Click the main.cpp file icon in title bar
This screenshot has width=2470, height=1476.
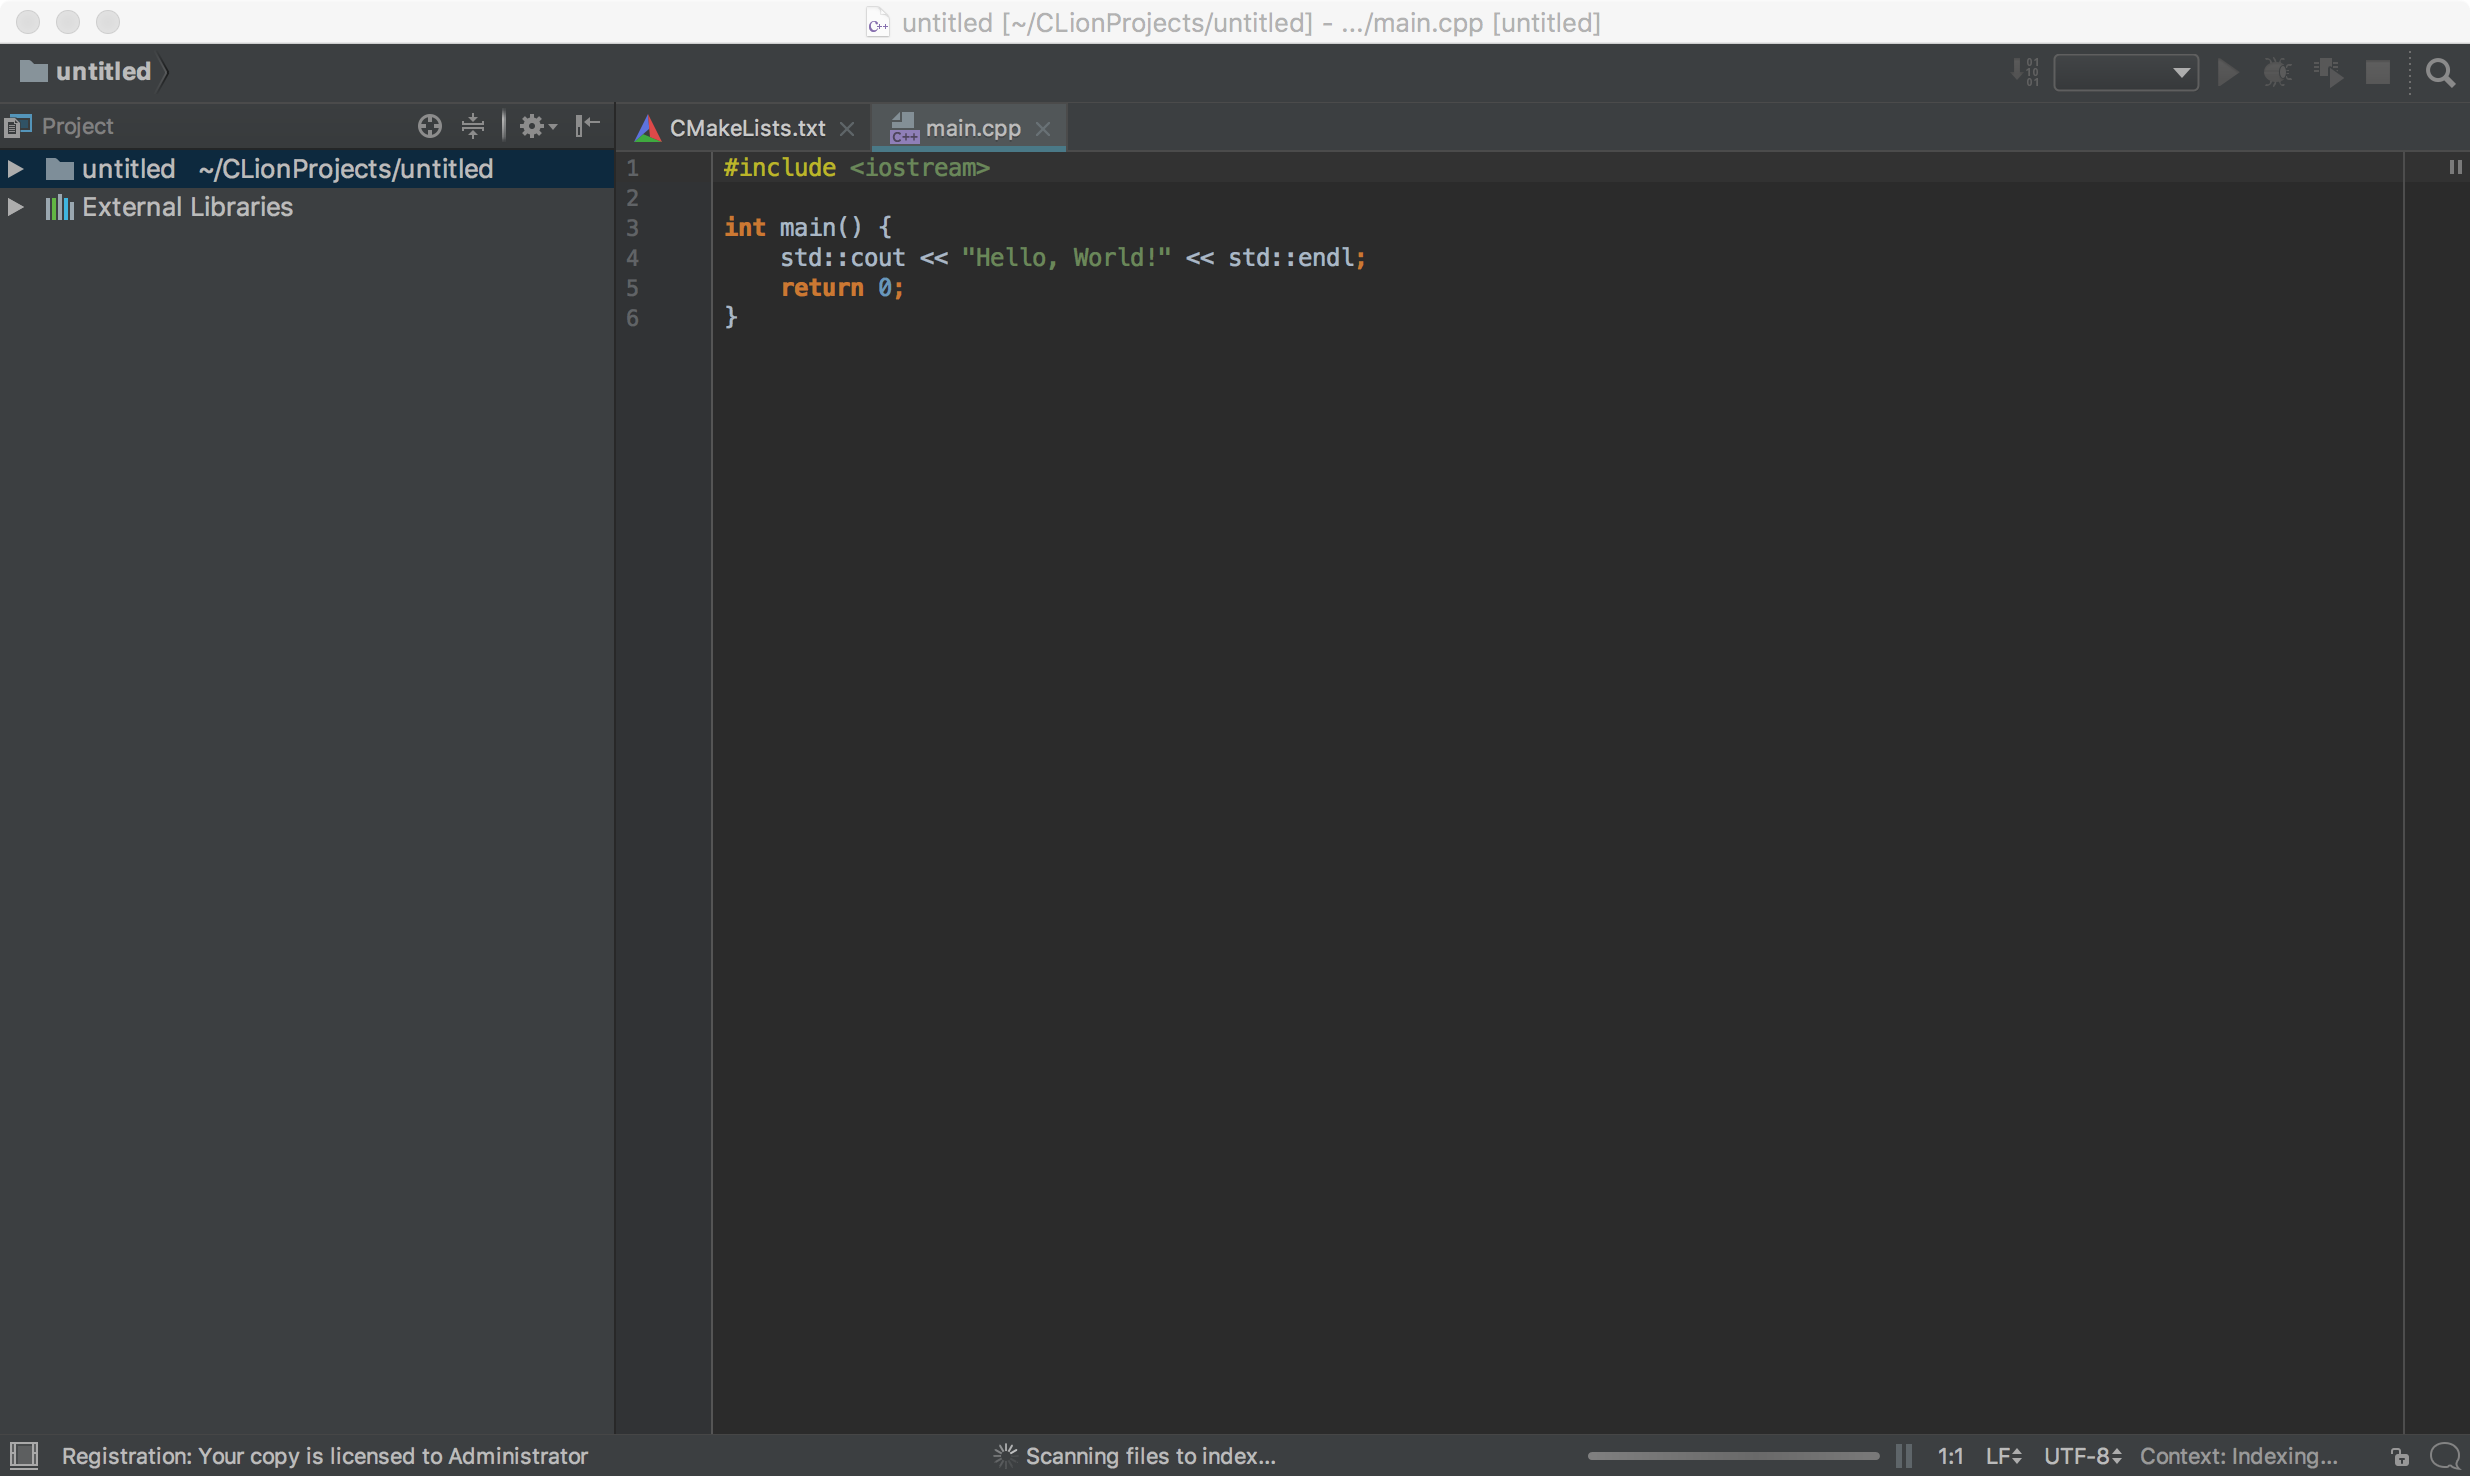pos(878,23)
